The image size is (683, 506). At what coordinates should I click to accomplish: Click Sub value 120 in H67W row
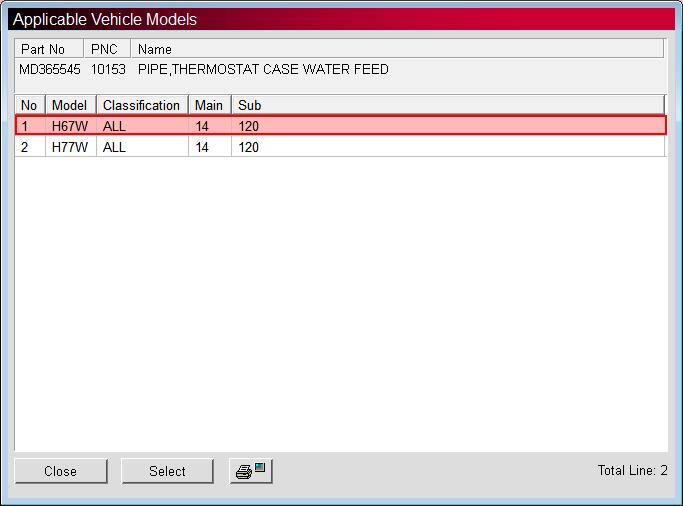click(249, 126)
